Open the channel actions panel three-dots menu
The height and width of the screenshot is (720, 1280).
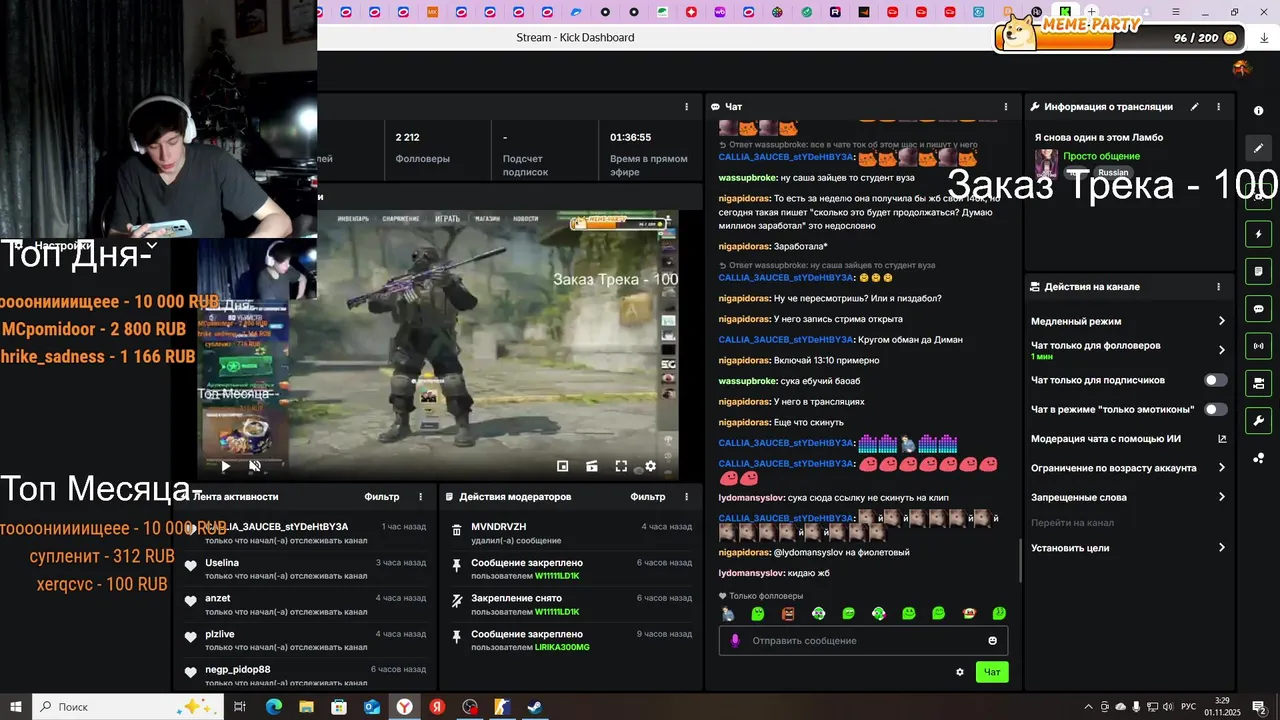1218,287
